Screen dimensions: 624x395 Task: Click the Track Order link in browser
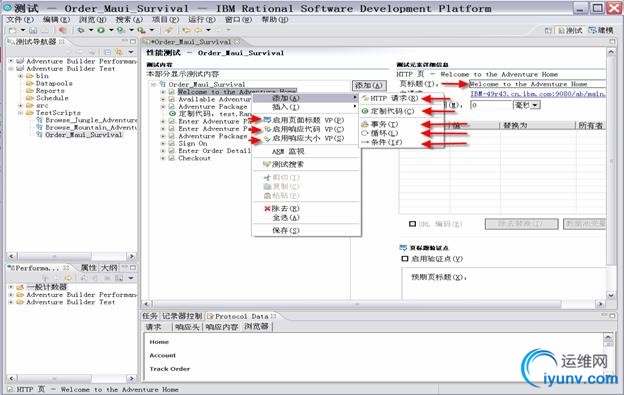point(170,369)
